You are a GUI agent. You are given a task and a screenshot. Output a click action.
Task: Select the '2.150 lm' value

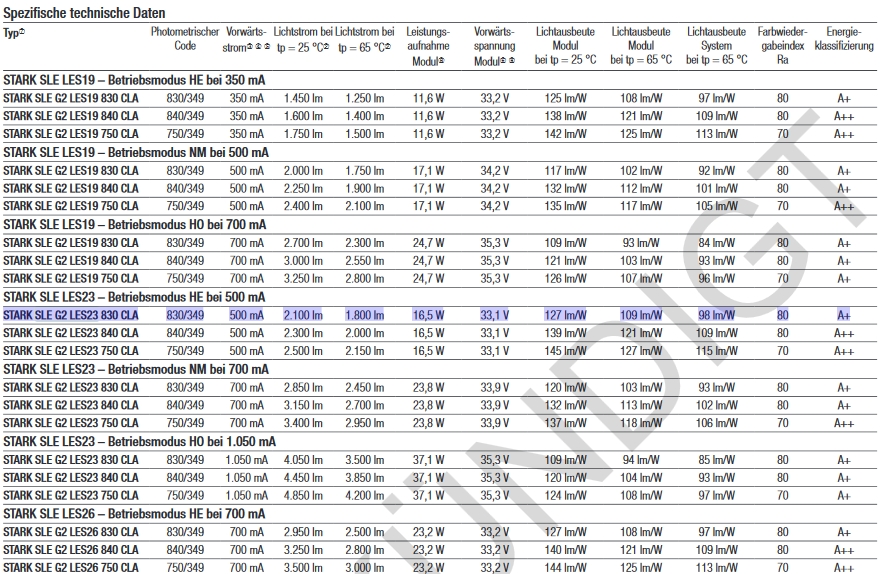click(365, 350)
